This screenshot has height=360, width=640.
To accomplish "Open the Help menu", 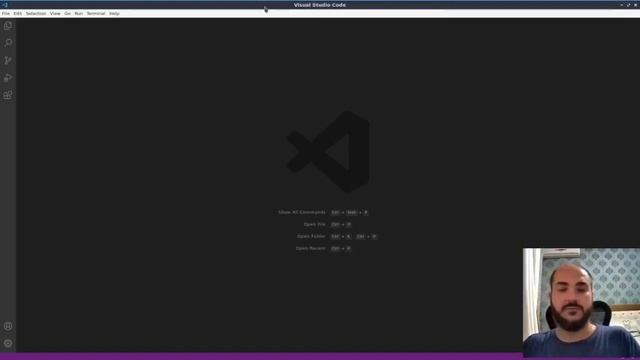I will click(x=114, y=13).
